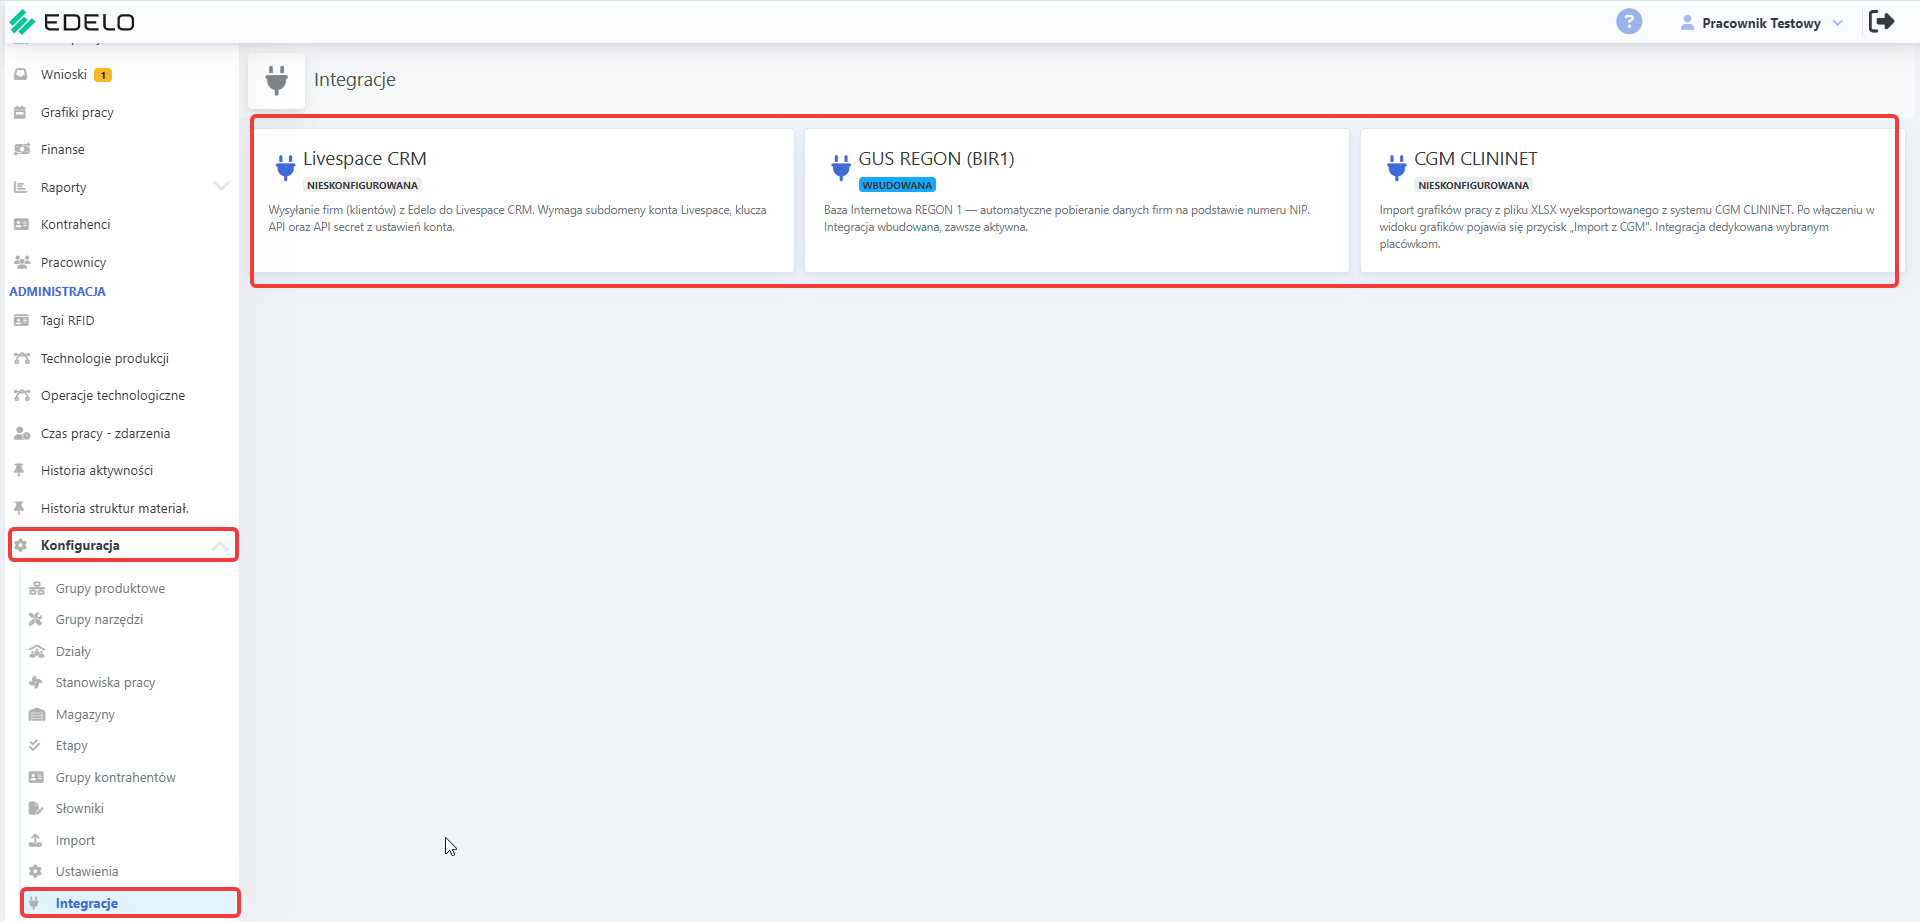Collapse the Konfiguracja section chevron
The image size is (1920, 922).
[220, 545]
